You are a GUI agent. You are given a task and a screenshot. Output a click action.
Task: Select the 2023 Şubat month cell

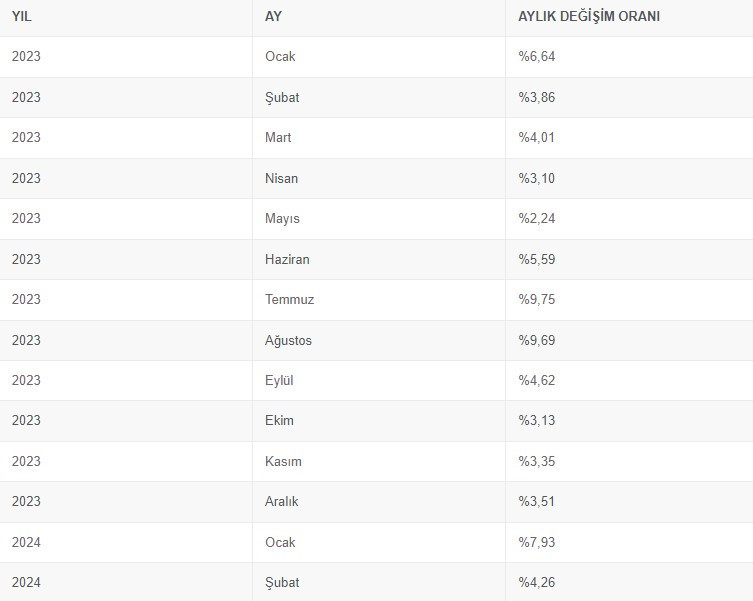pyautogui.click(x=282, y=97)
